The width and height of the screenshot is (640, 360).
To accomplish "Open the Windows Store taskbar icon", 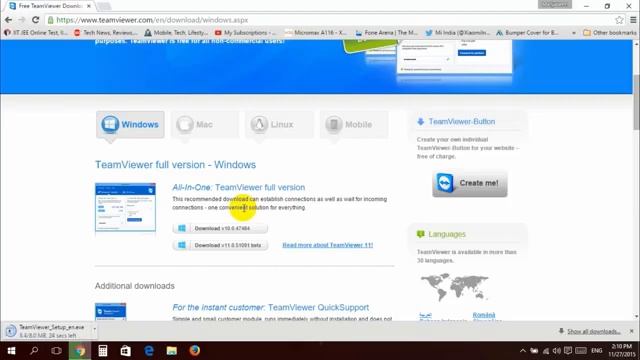I will (126, 351).
